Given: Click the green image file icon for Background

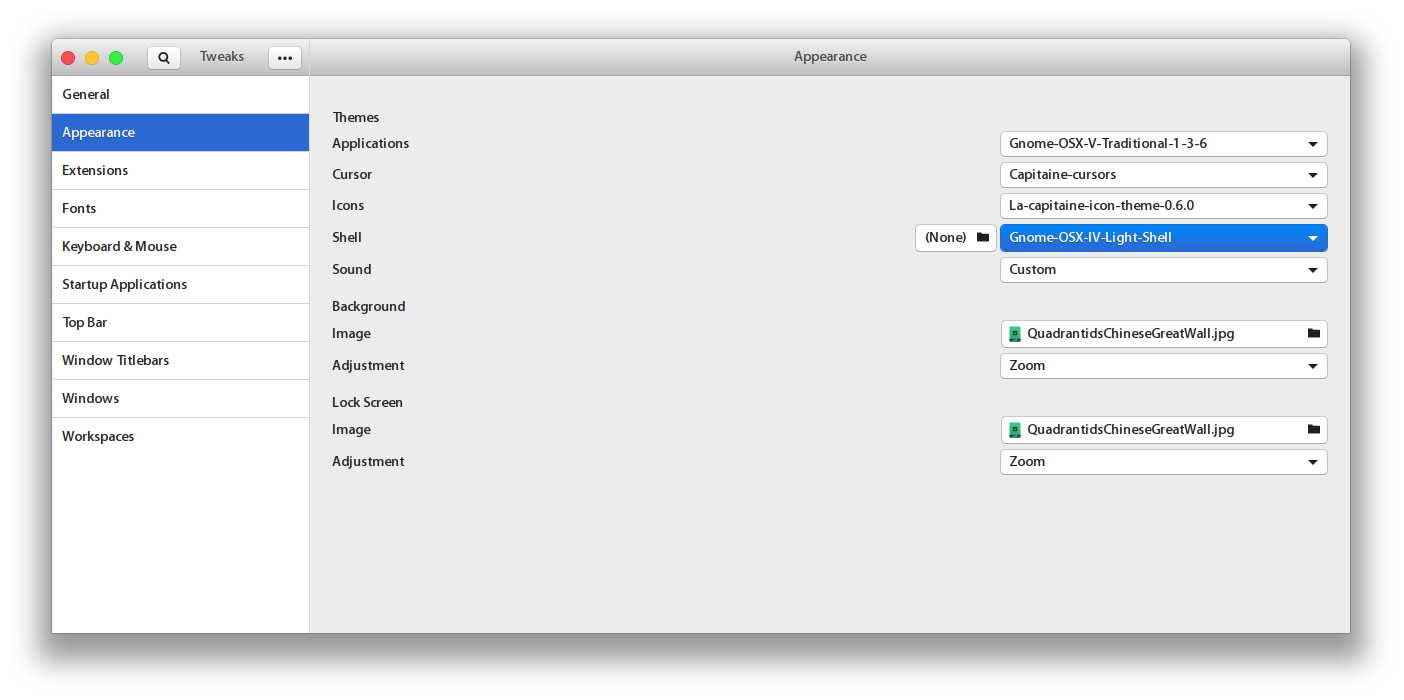Looking at the screenshot, I should pyautogui.click(x=1015, y=334).
